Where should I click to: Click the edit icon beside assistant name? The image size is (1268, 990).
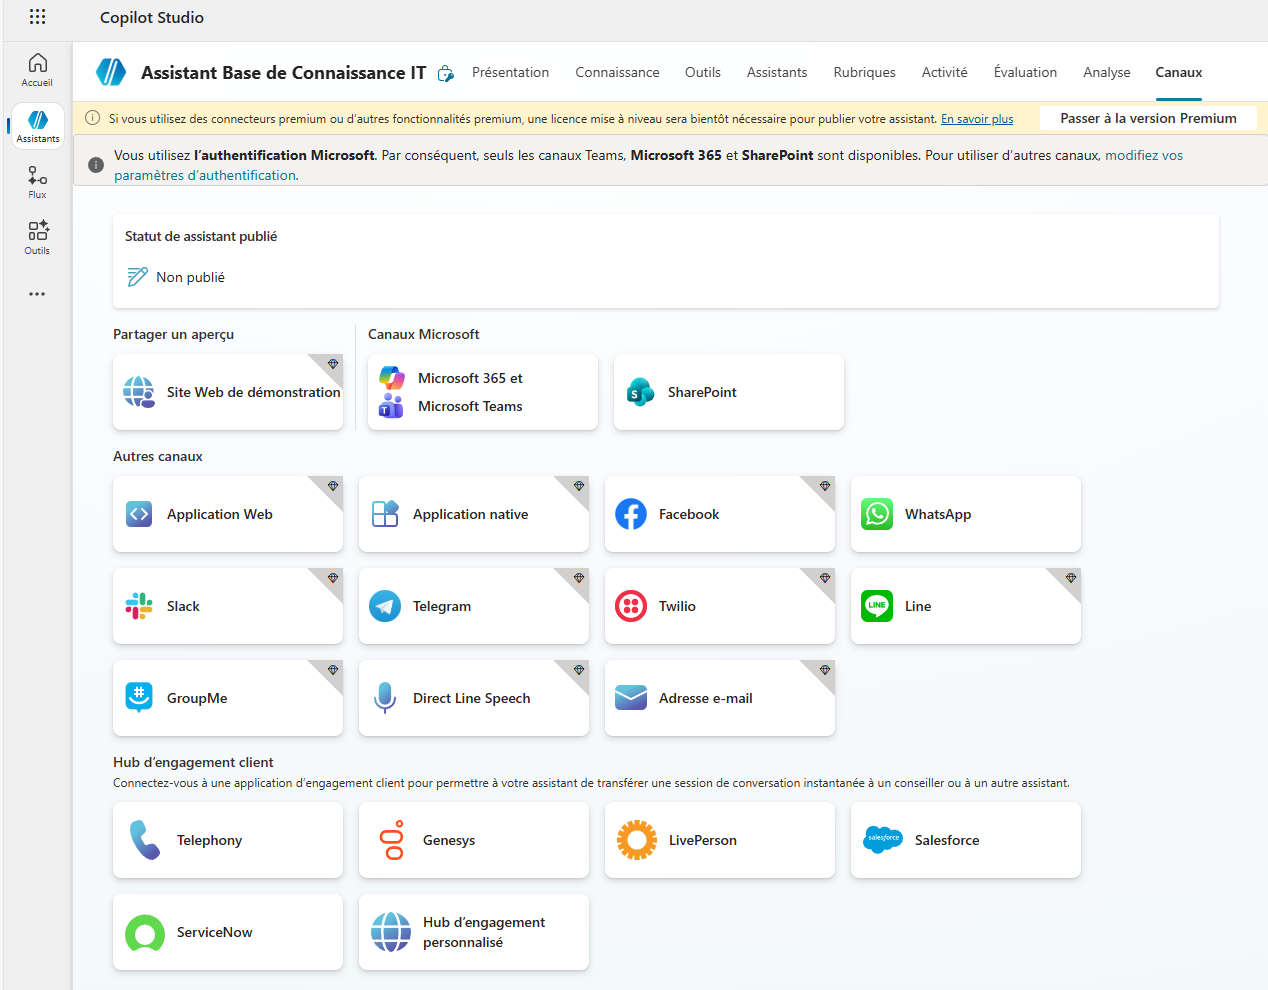click(x=446, y=73)
